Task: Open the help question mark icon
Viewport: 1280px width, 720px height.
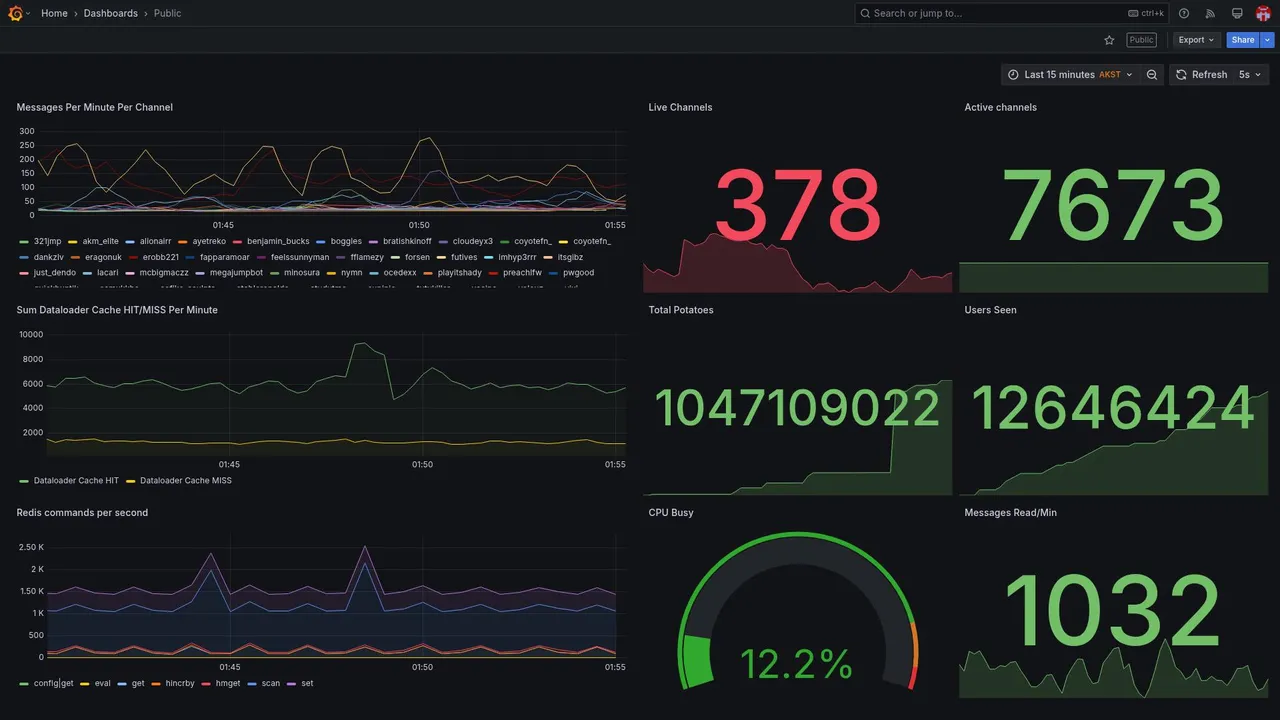Action: point(1184,13)
